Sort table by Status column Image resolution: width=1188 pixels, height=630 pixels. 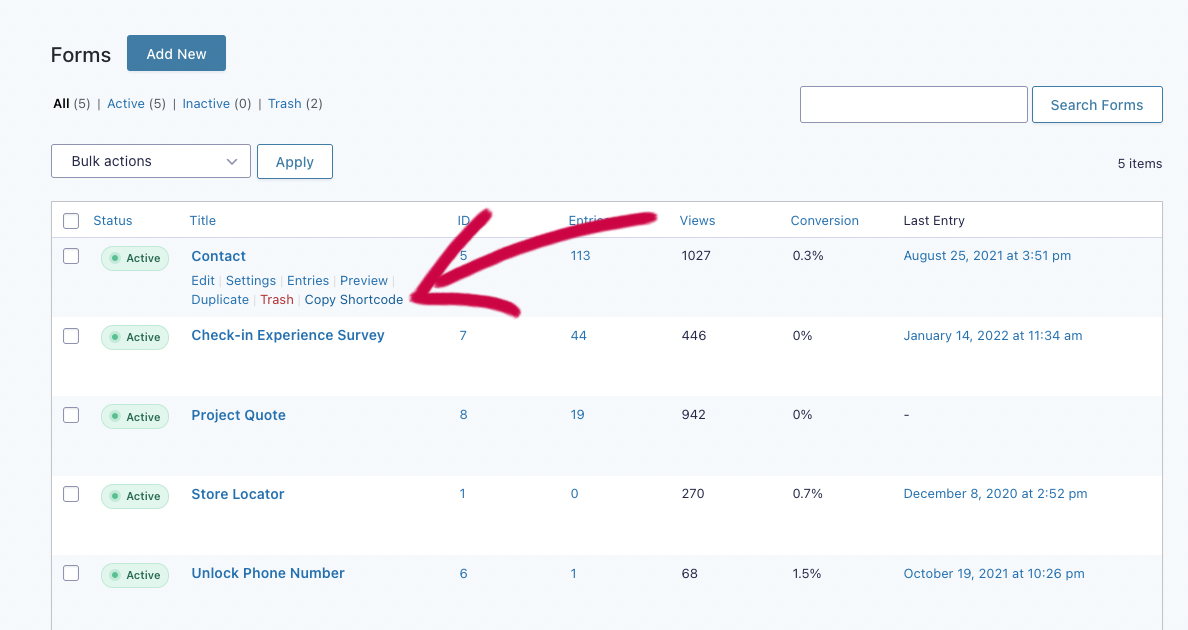(113, 220)
